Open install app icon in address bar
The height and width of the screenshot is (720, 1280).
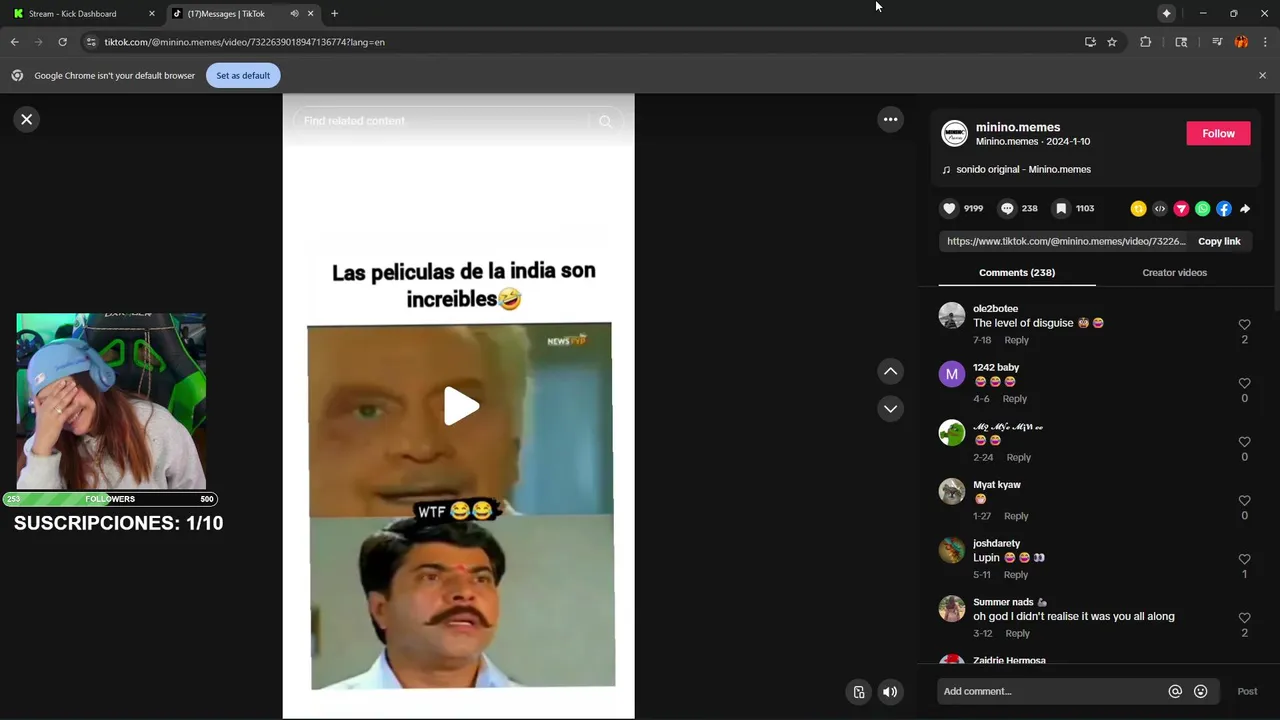coord(1090,42)
